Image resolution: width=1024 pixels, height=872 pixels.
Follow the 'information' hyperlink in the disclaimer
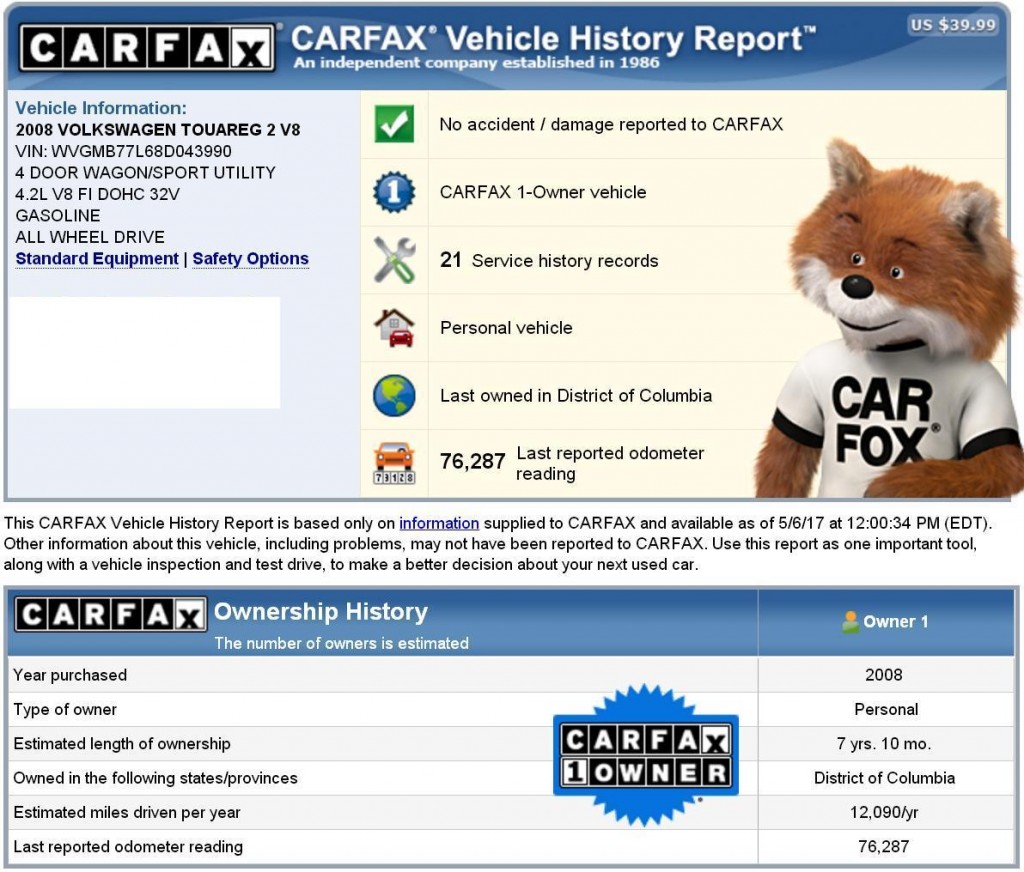coord(439,523)
